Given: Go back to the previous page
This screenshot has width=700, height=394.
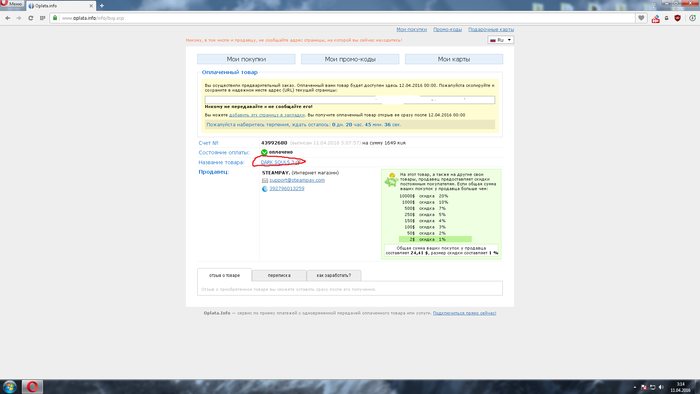Looking at the screenshot, I should tap(8, 18).
